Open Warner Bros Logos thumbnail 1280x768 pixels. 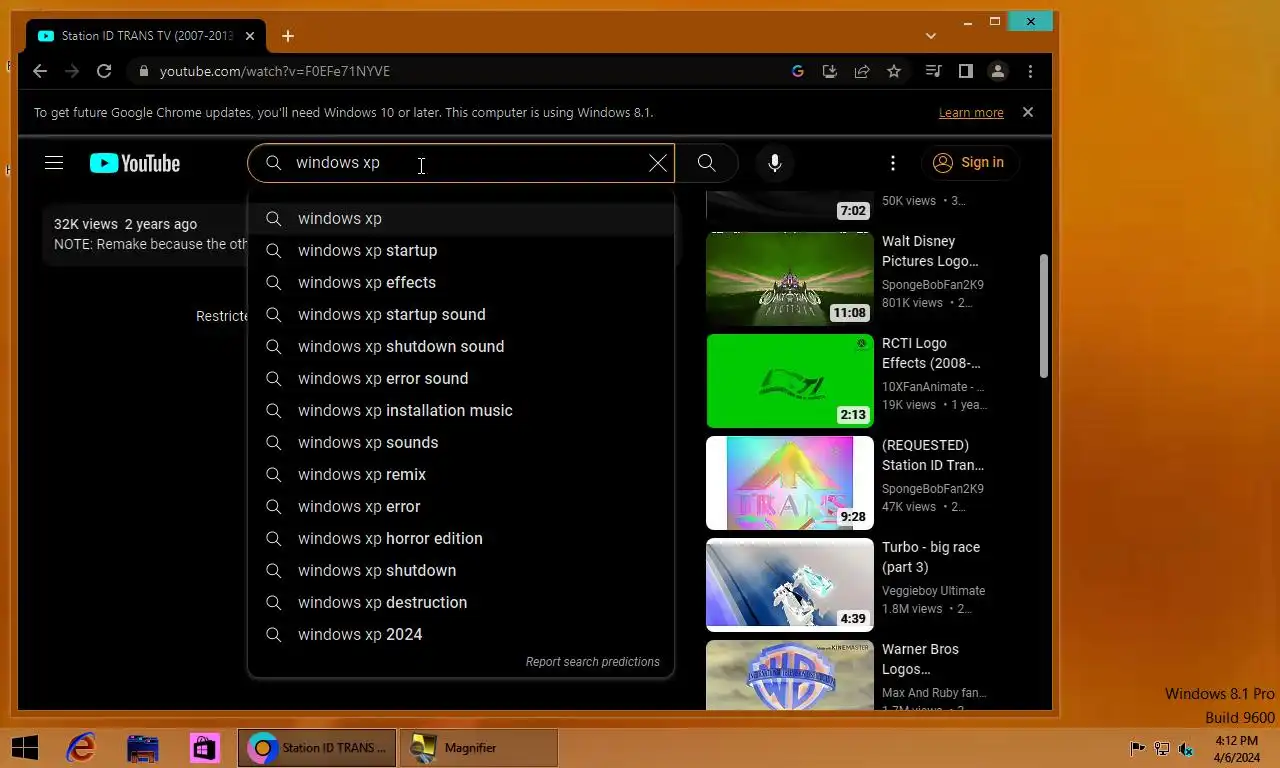[x=790, y=675]
